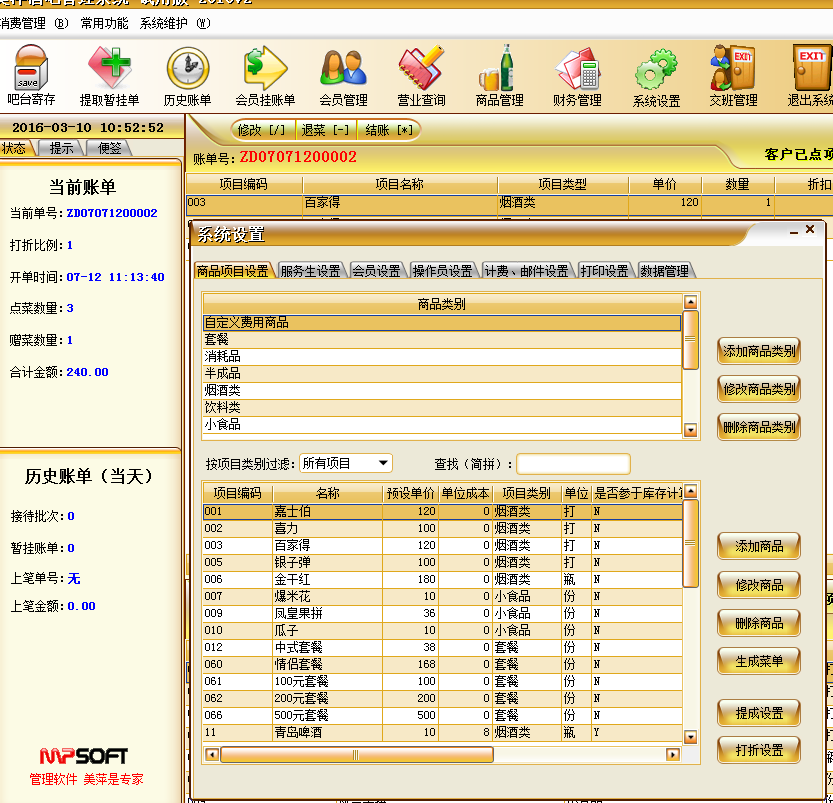This screenshot has height=803, width=833.
Task: Click product table scroll right arrow
Action: [673, 754]
